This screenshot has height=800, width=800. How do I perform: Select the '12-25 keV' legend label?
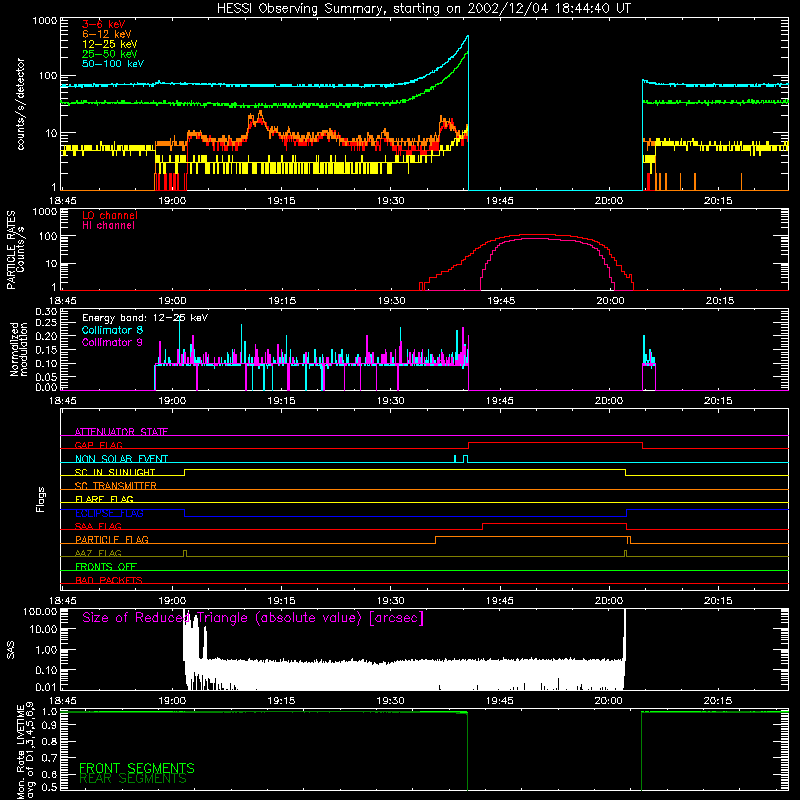tap(110, 44)
